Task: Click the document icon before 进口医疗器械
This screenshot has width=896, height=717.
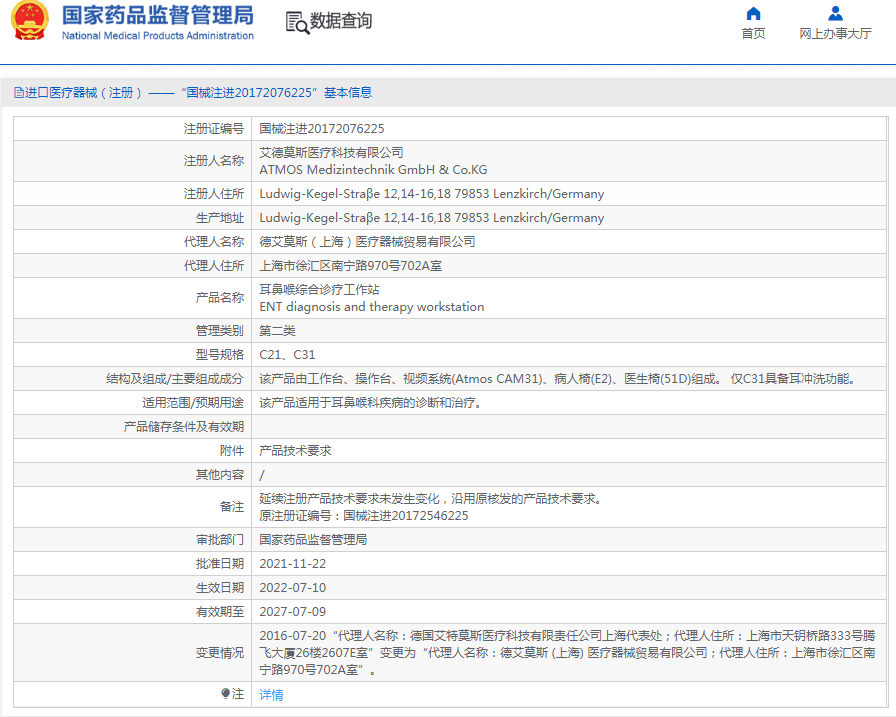Action: (18, 93)
